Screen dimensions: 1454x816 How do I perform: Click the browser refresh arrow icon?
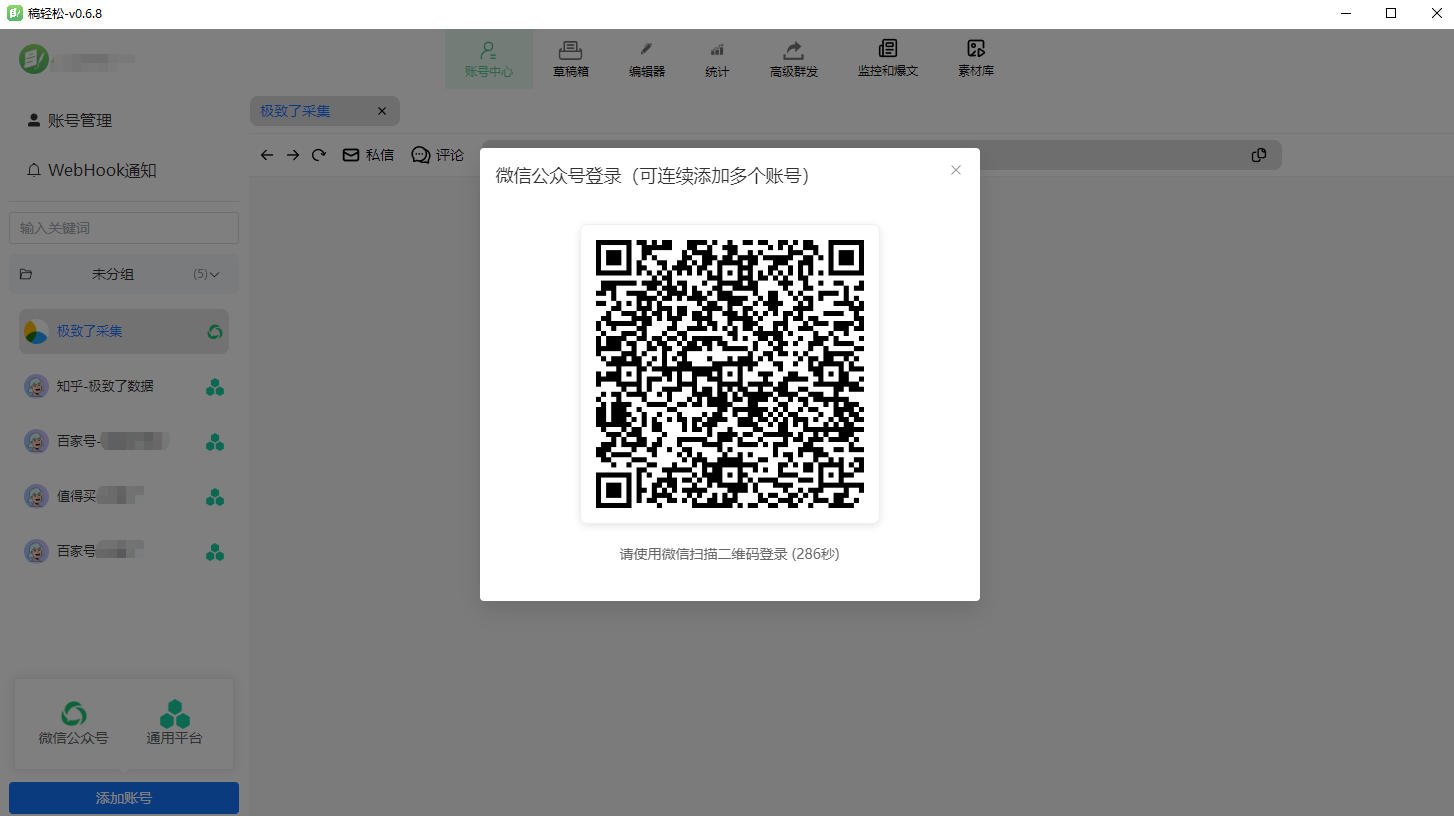[319, 155]
